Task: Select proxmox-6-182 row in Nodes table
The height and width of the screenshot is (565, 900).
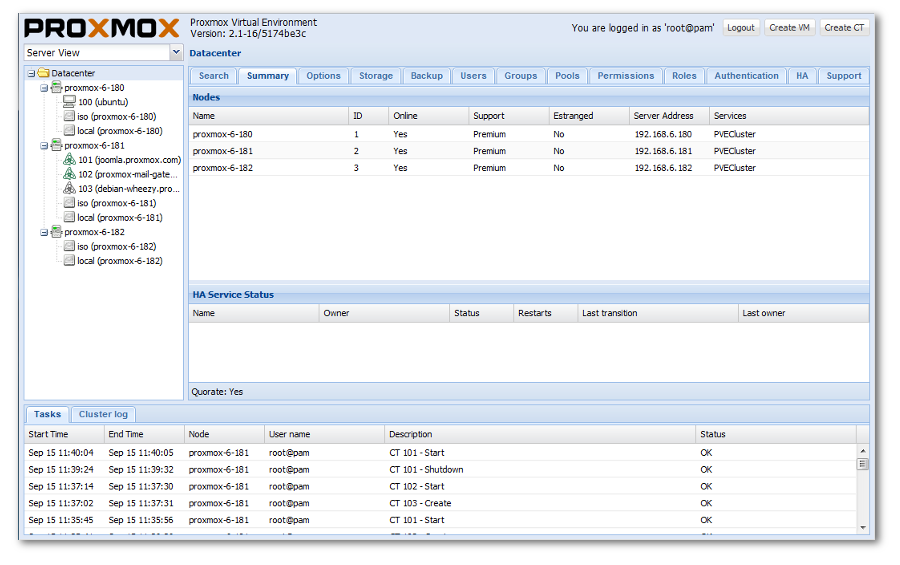Action: (x=529, y=168)
